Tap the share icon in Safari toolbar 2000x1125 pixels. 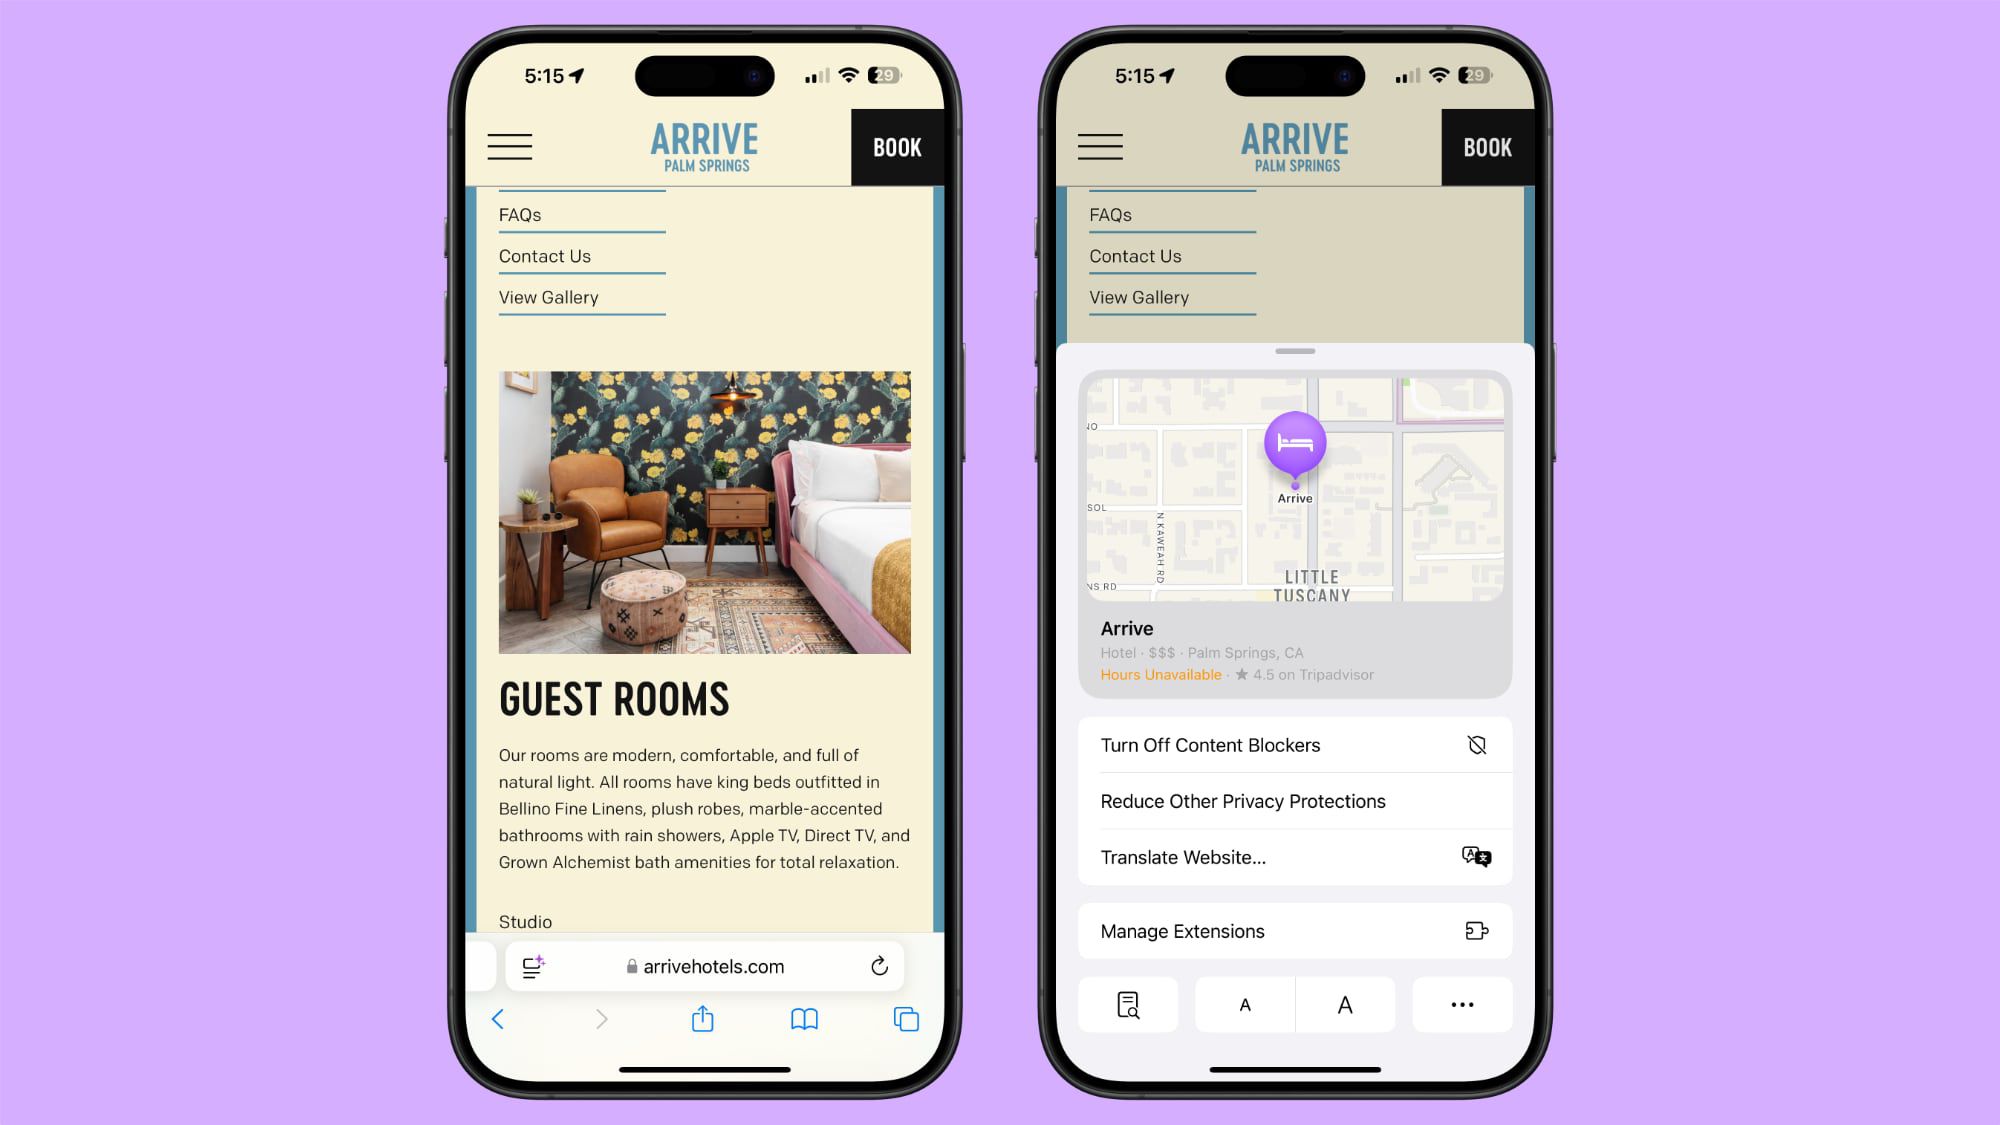[x=701, y=1019]
